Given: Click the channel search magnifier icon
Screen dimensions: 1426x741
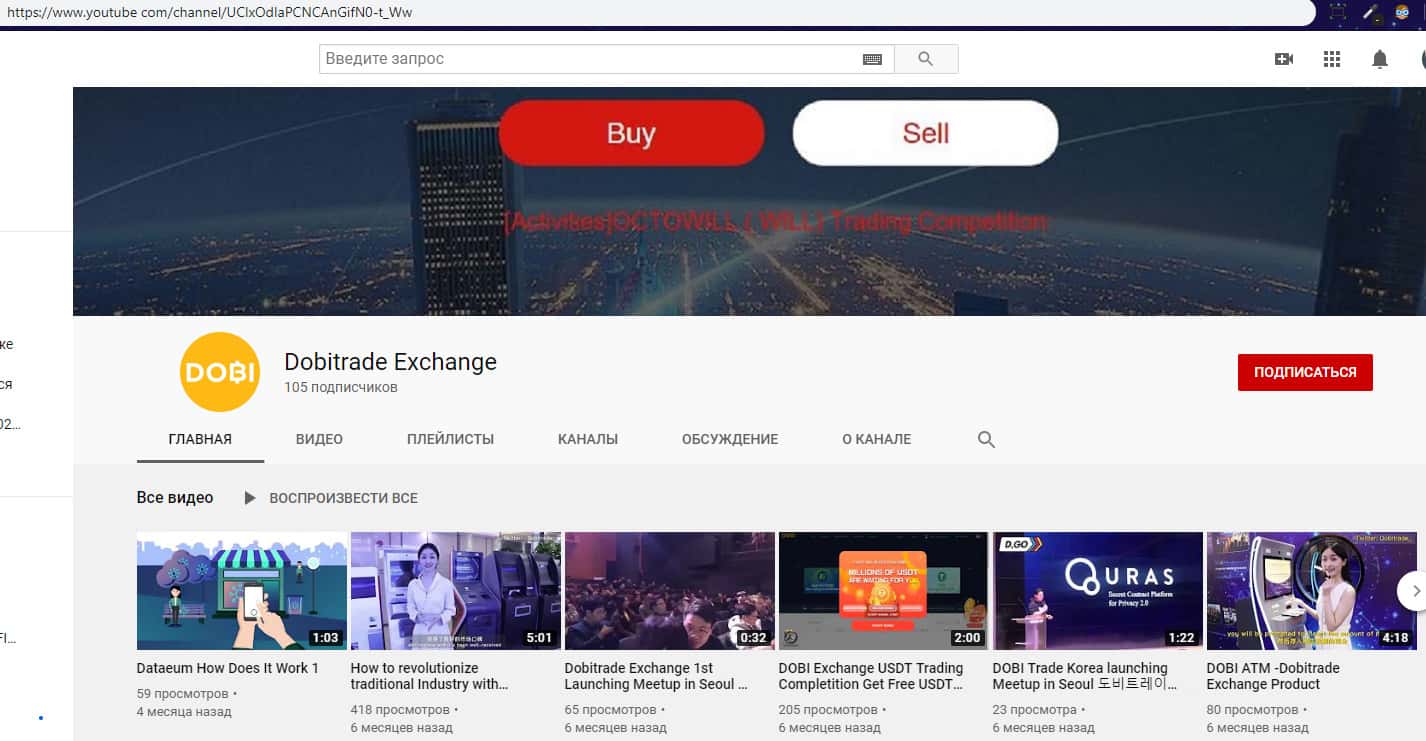Looking at the screenshot, I should coord(986,439).
